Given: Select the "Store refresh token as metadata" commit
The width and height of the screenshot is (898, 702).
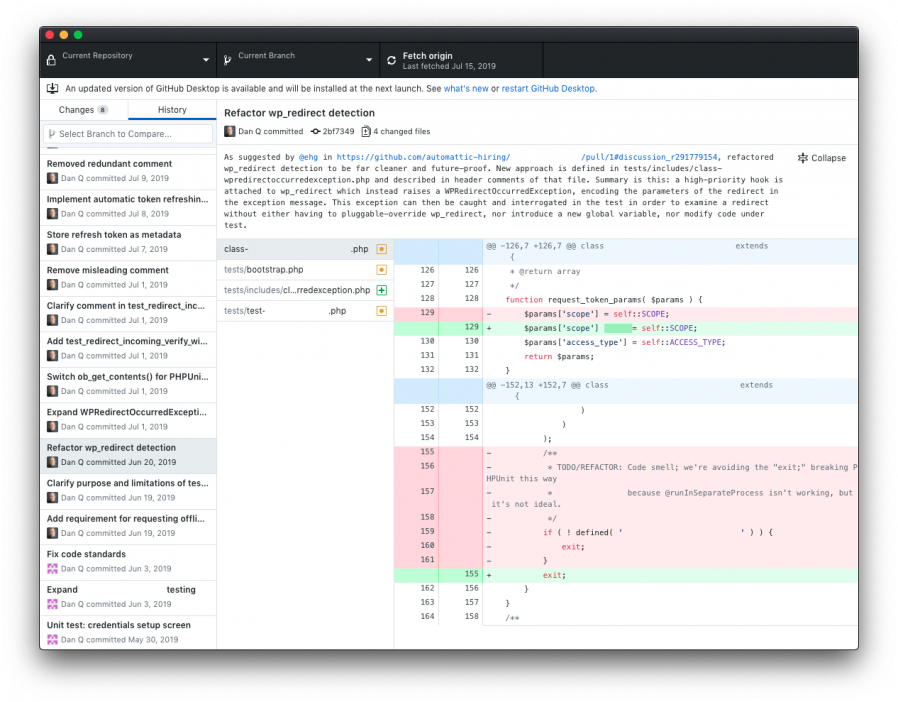Looking at the screenshot, I should coord(128,242).
